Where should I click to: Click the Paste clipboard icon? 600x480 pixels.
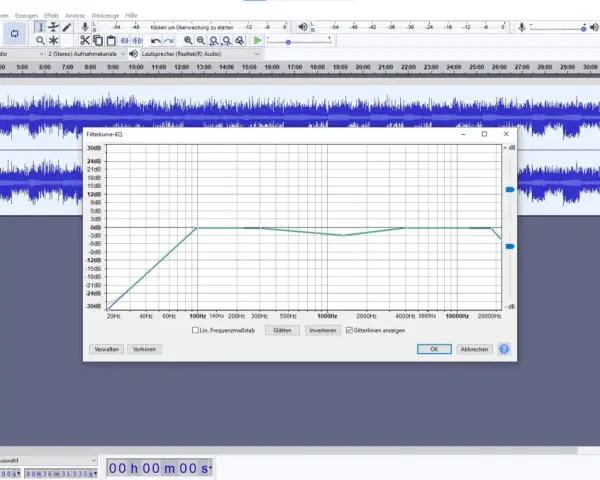pos(111,40)
